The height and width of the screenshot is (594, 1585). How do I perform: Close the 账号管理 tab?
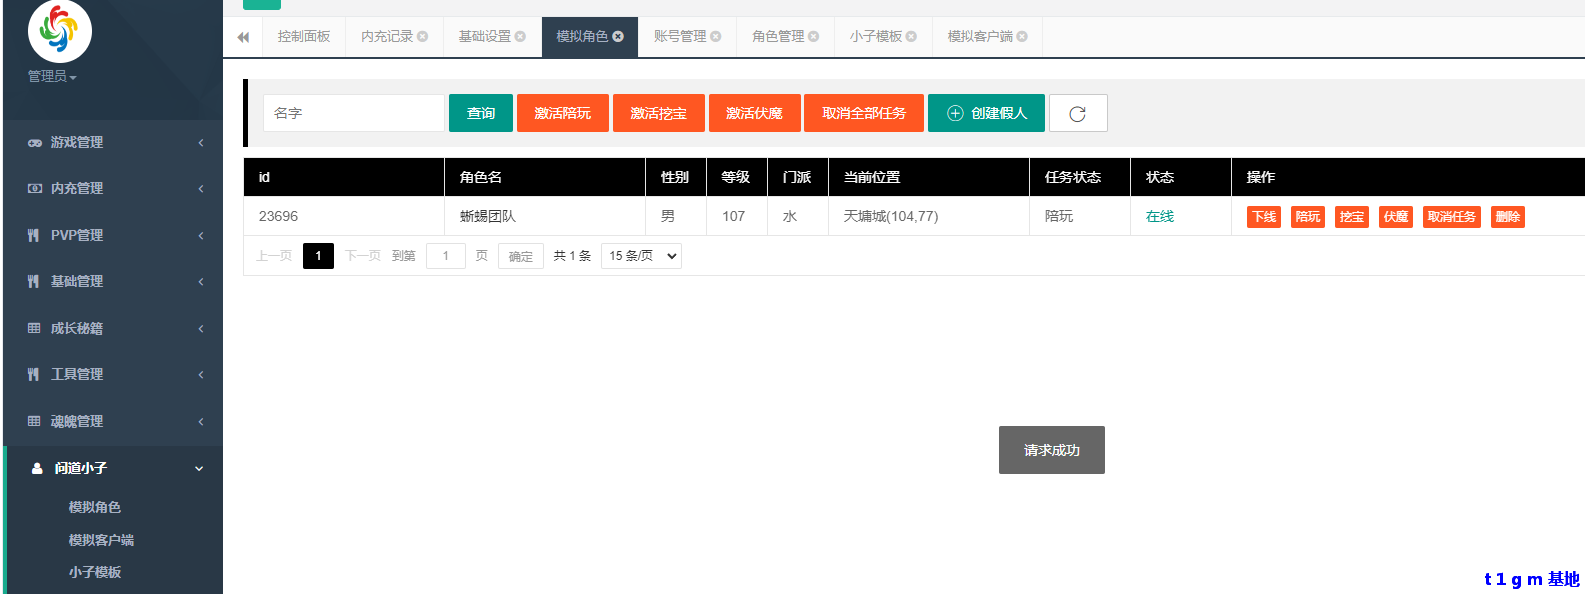[x=716, y=37]
